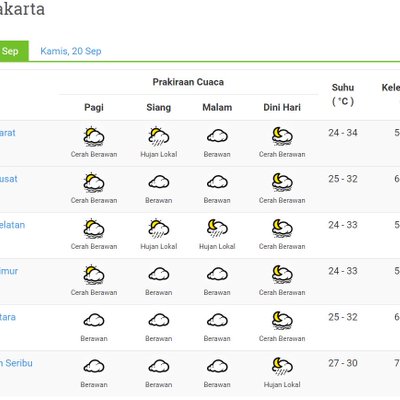The width and height of the screenshot is (400, 400).
Task: Open the Timur region link
Action: click(x=9, y=271)
